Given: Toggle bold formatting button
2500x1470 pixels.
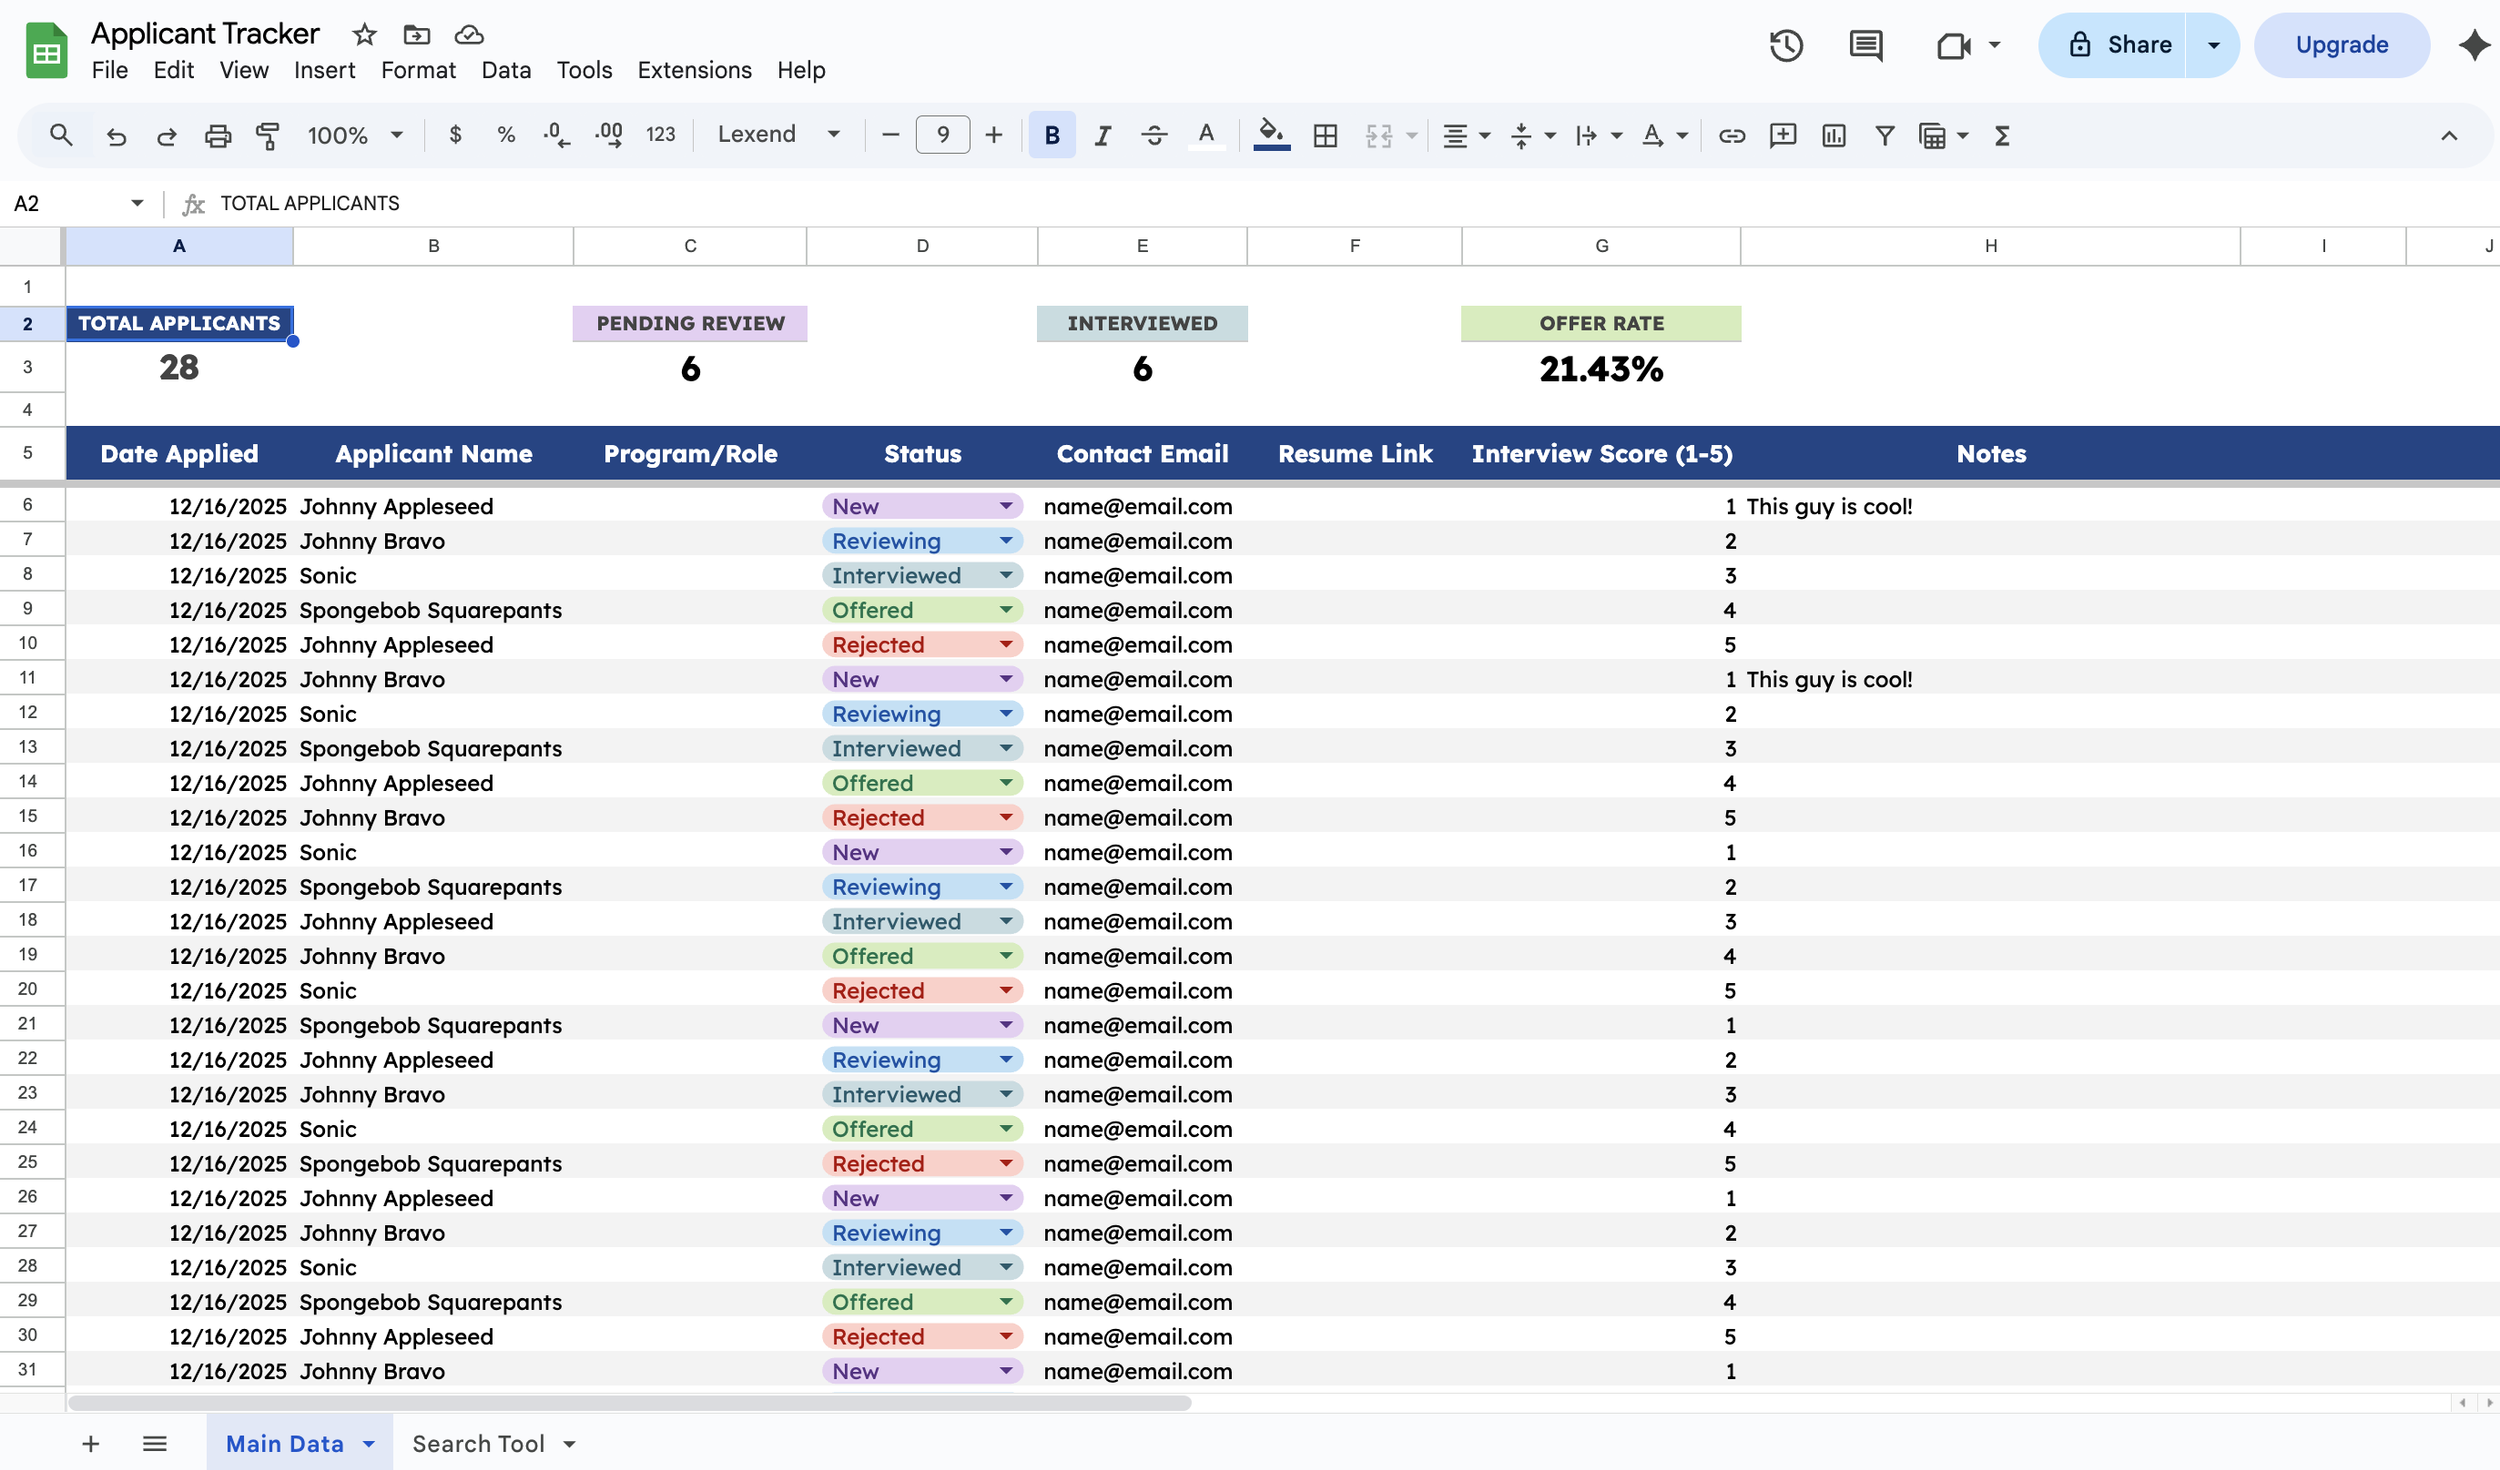Looking at the screenshot, I should 1051,135.
